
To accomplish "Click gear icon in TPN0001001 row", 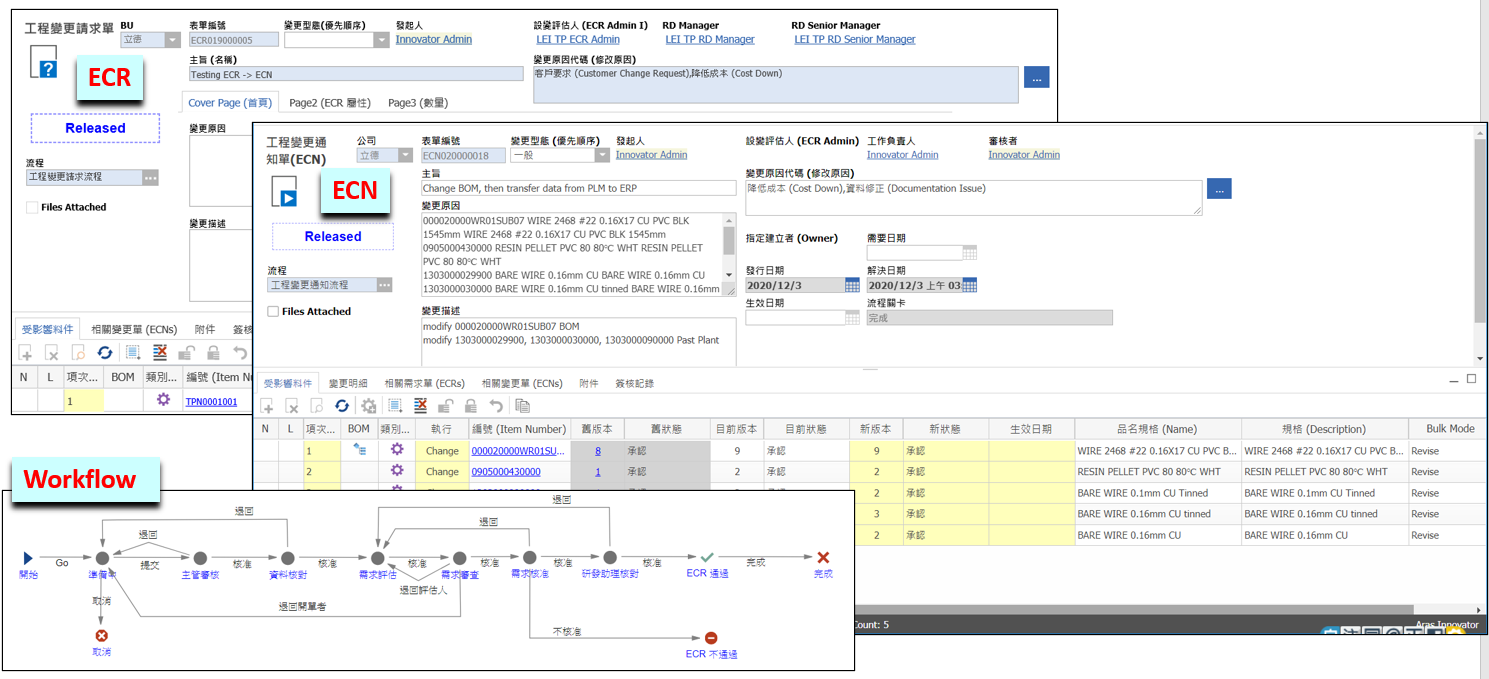I will 164,401.
